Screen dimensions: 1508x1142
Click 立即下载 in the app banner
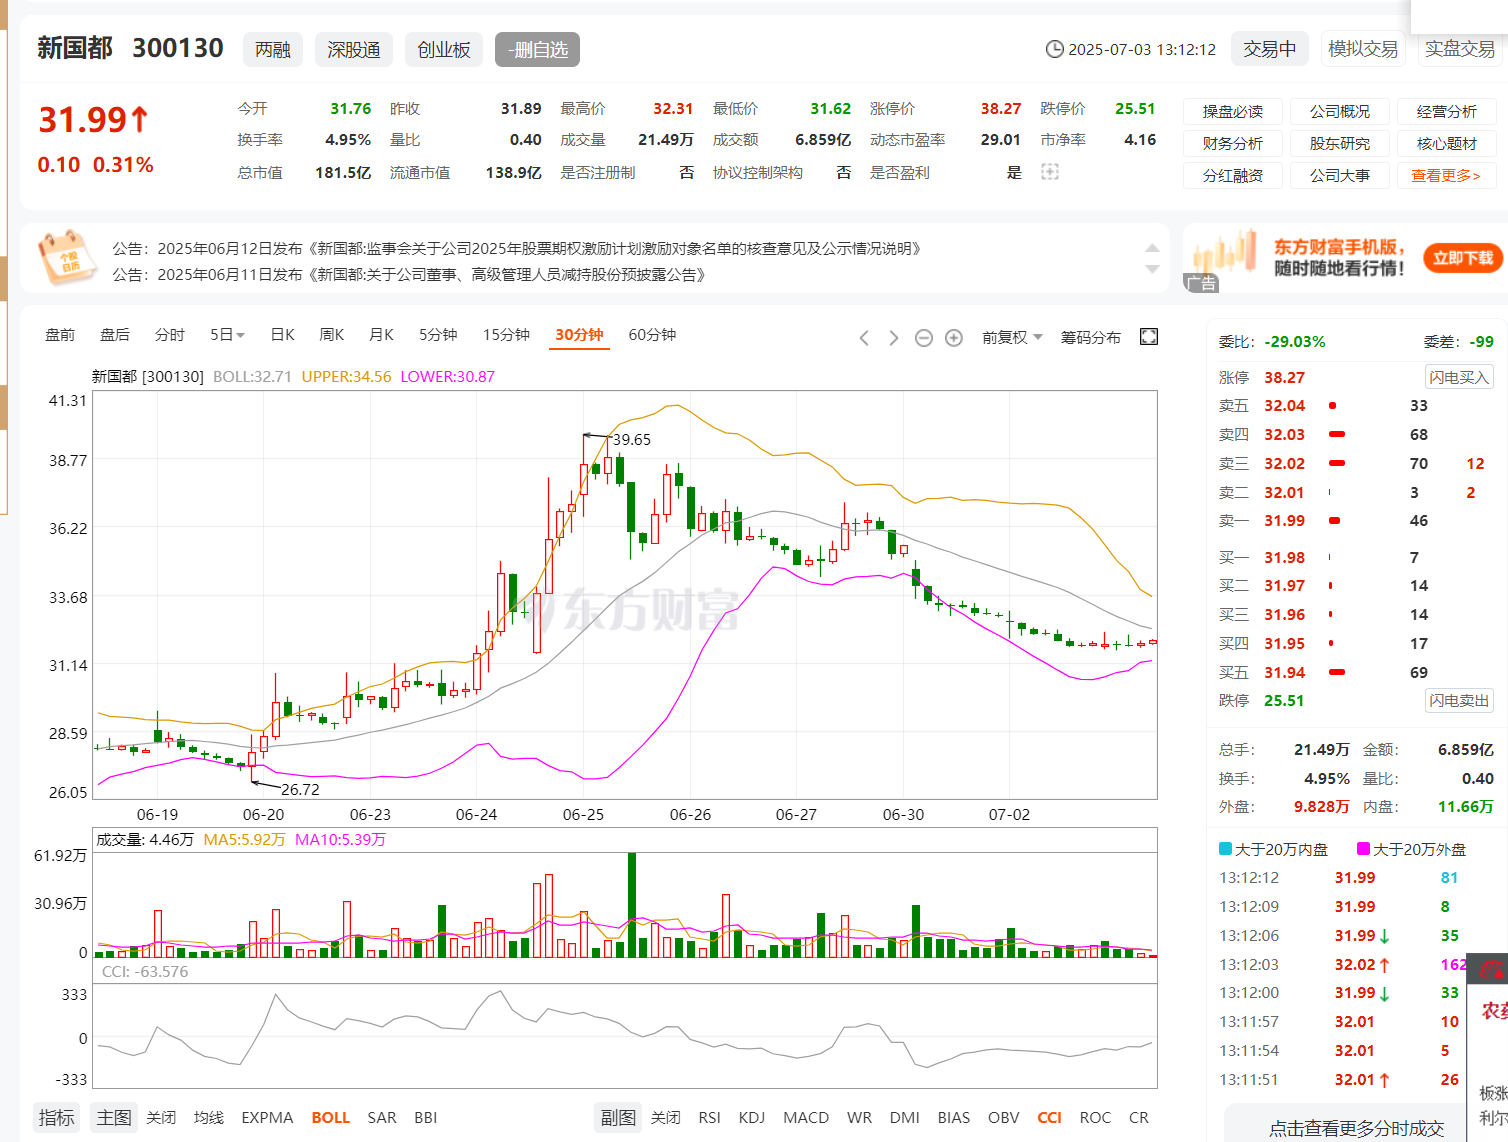[x=1463, y=258]
